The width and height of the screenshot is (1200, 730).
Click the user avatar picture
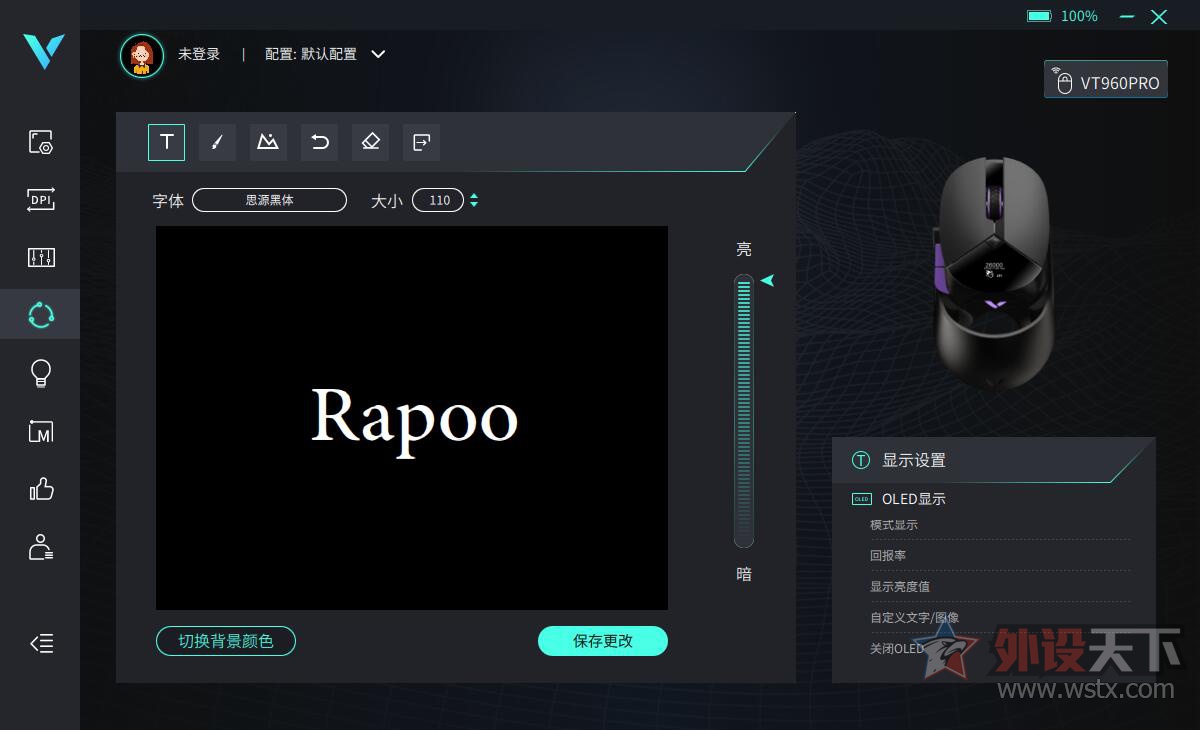142,55
